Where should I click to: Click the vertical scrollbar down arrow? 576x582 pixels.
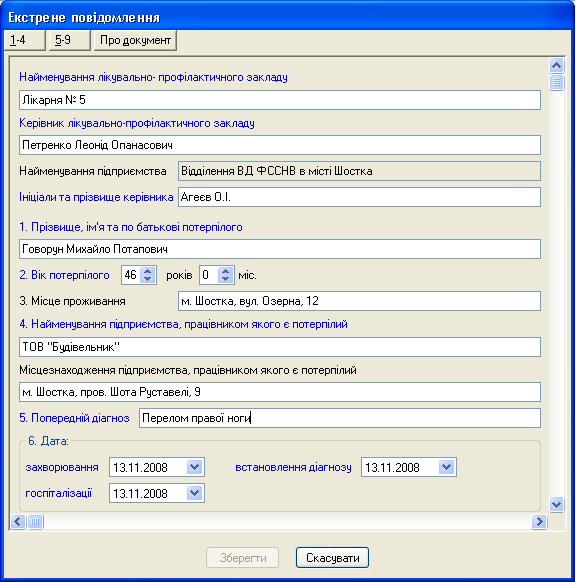[x=556, y=504]
